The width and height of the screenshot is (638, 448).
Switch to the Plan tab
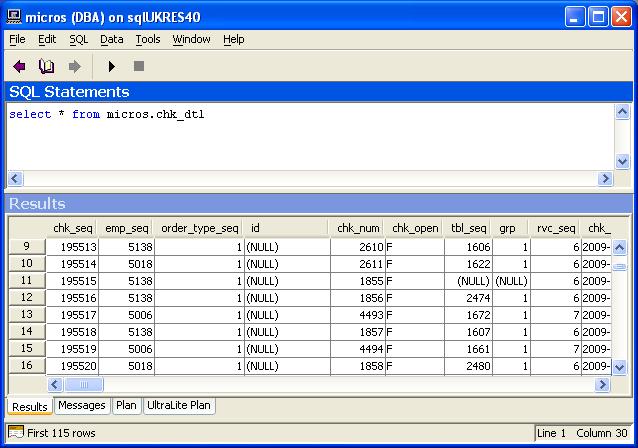click(x=126, y=405)
